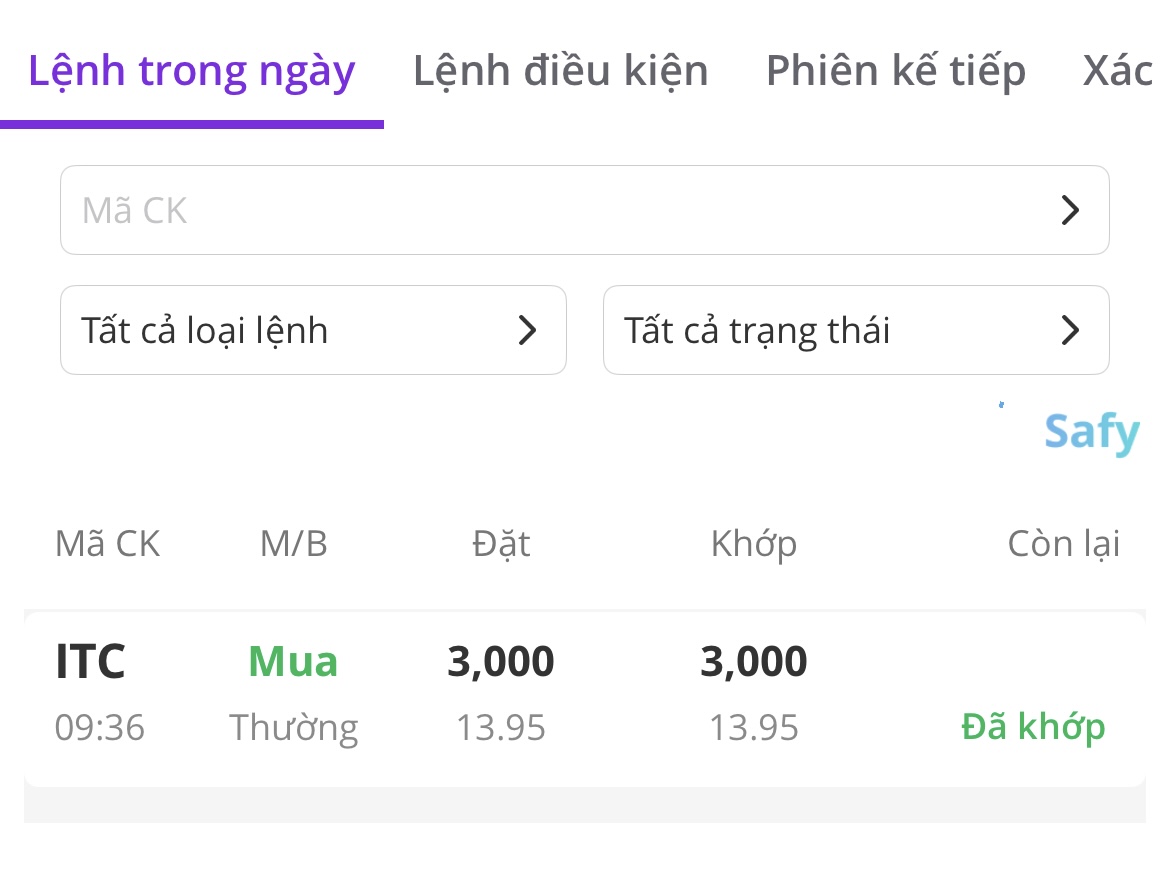The height and width of the screenshot is (873, 1160).
Task: Switch to the Lệnh trong ngày tab
Action: [192, 72]
